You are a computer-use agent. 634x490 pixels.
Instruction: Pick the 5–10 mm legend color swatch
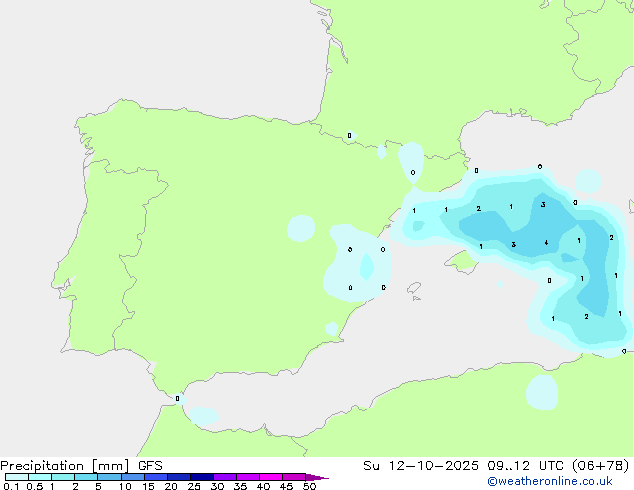coord(109,477)
